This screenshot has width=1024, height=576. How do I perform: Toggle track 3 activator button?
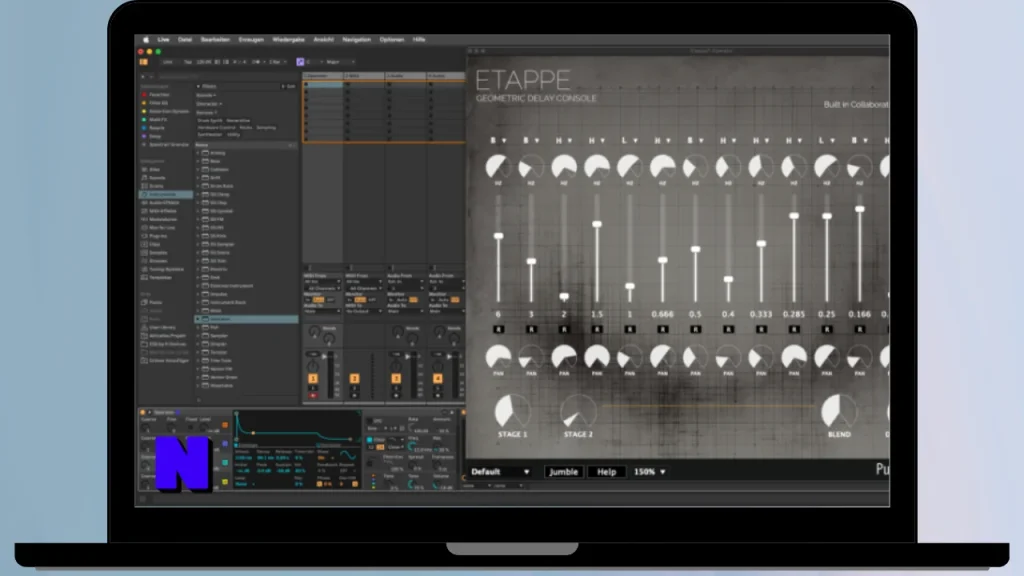pos(396,379)
